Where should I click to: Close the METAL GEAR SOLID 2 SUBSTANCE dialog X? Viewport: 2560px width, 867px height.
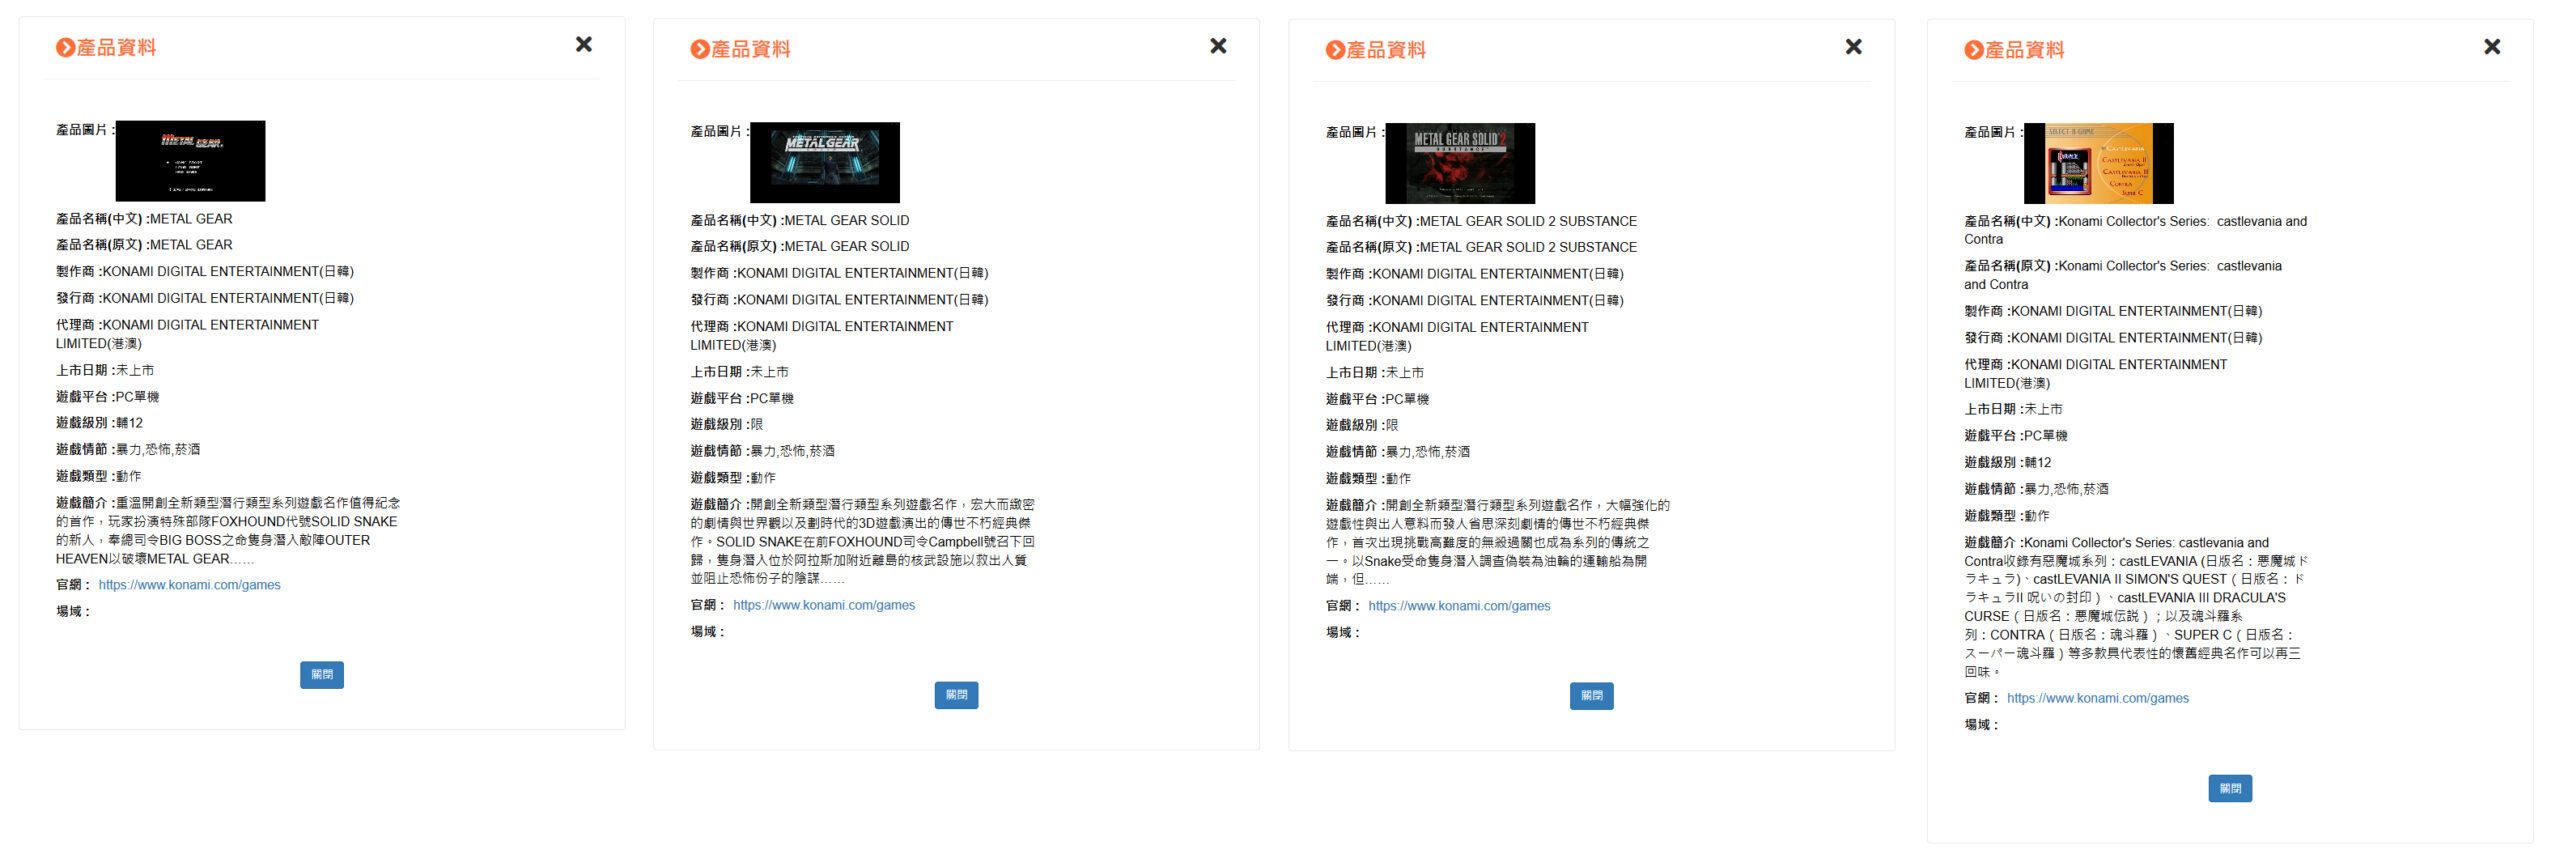click(1853, 47)
